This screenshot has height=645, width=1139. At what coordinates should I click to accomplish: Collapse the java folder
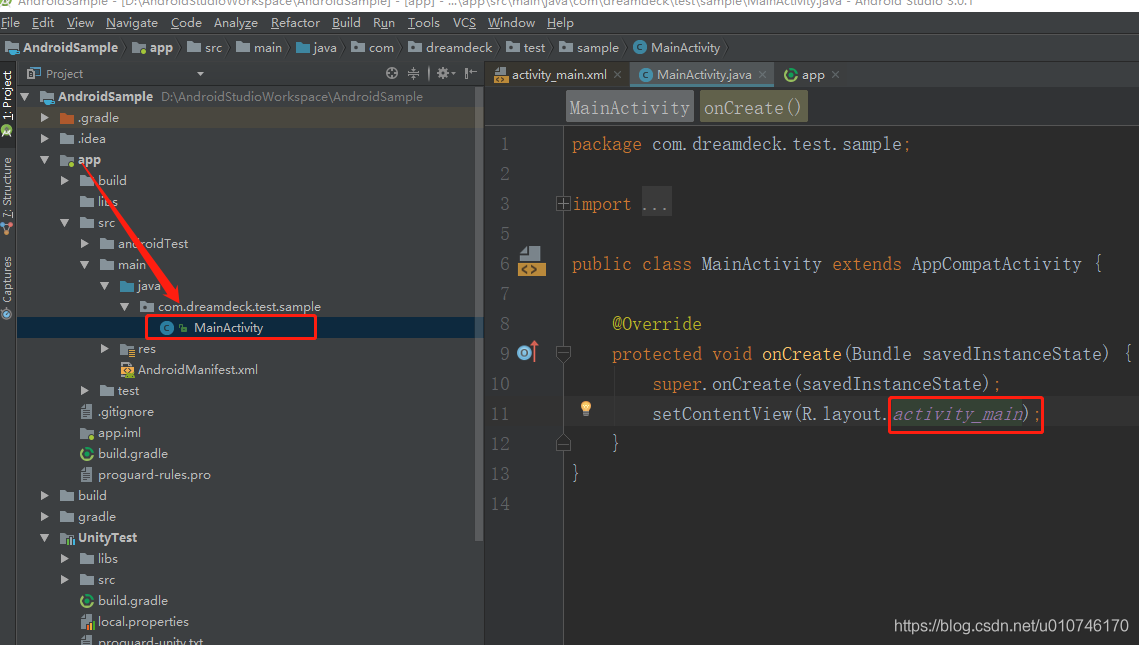click(x=105, y=285)
